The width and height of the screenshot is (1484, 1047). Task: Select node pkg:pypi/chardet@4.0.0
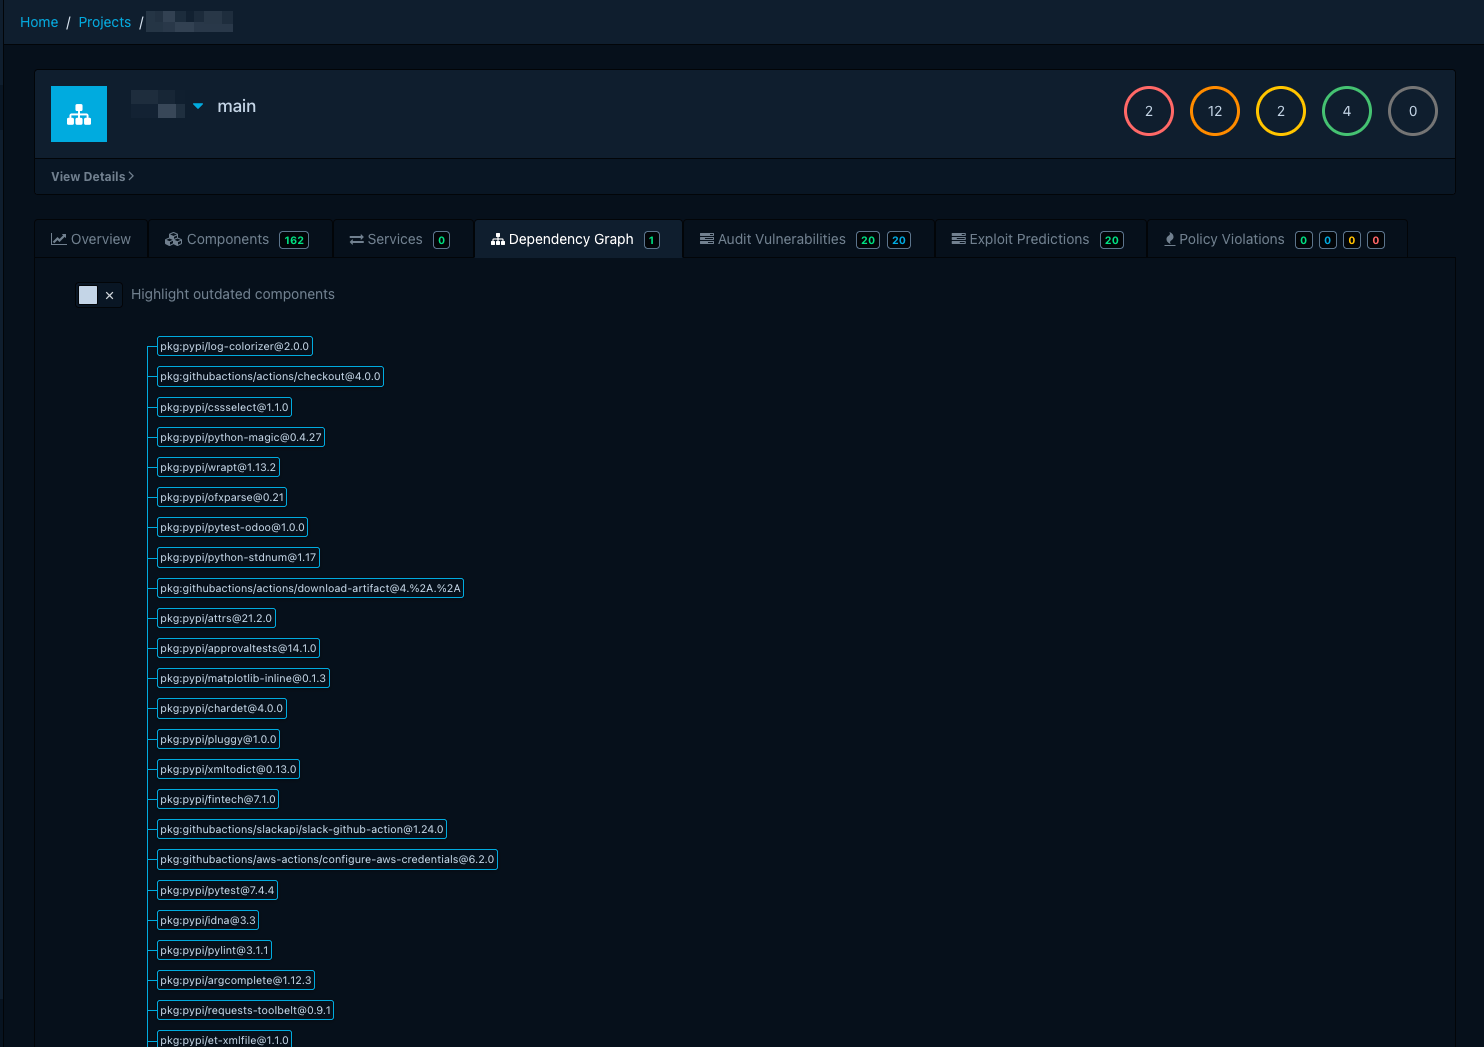coord(222,708)
